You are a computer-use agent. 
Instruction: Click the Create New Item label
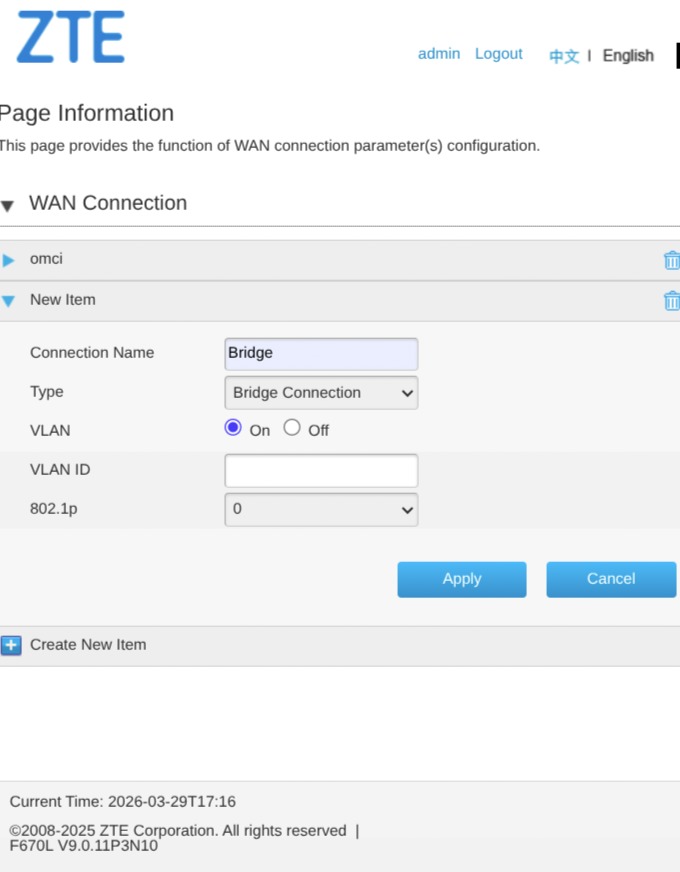(88, 645)
